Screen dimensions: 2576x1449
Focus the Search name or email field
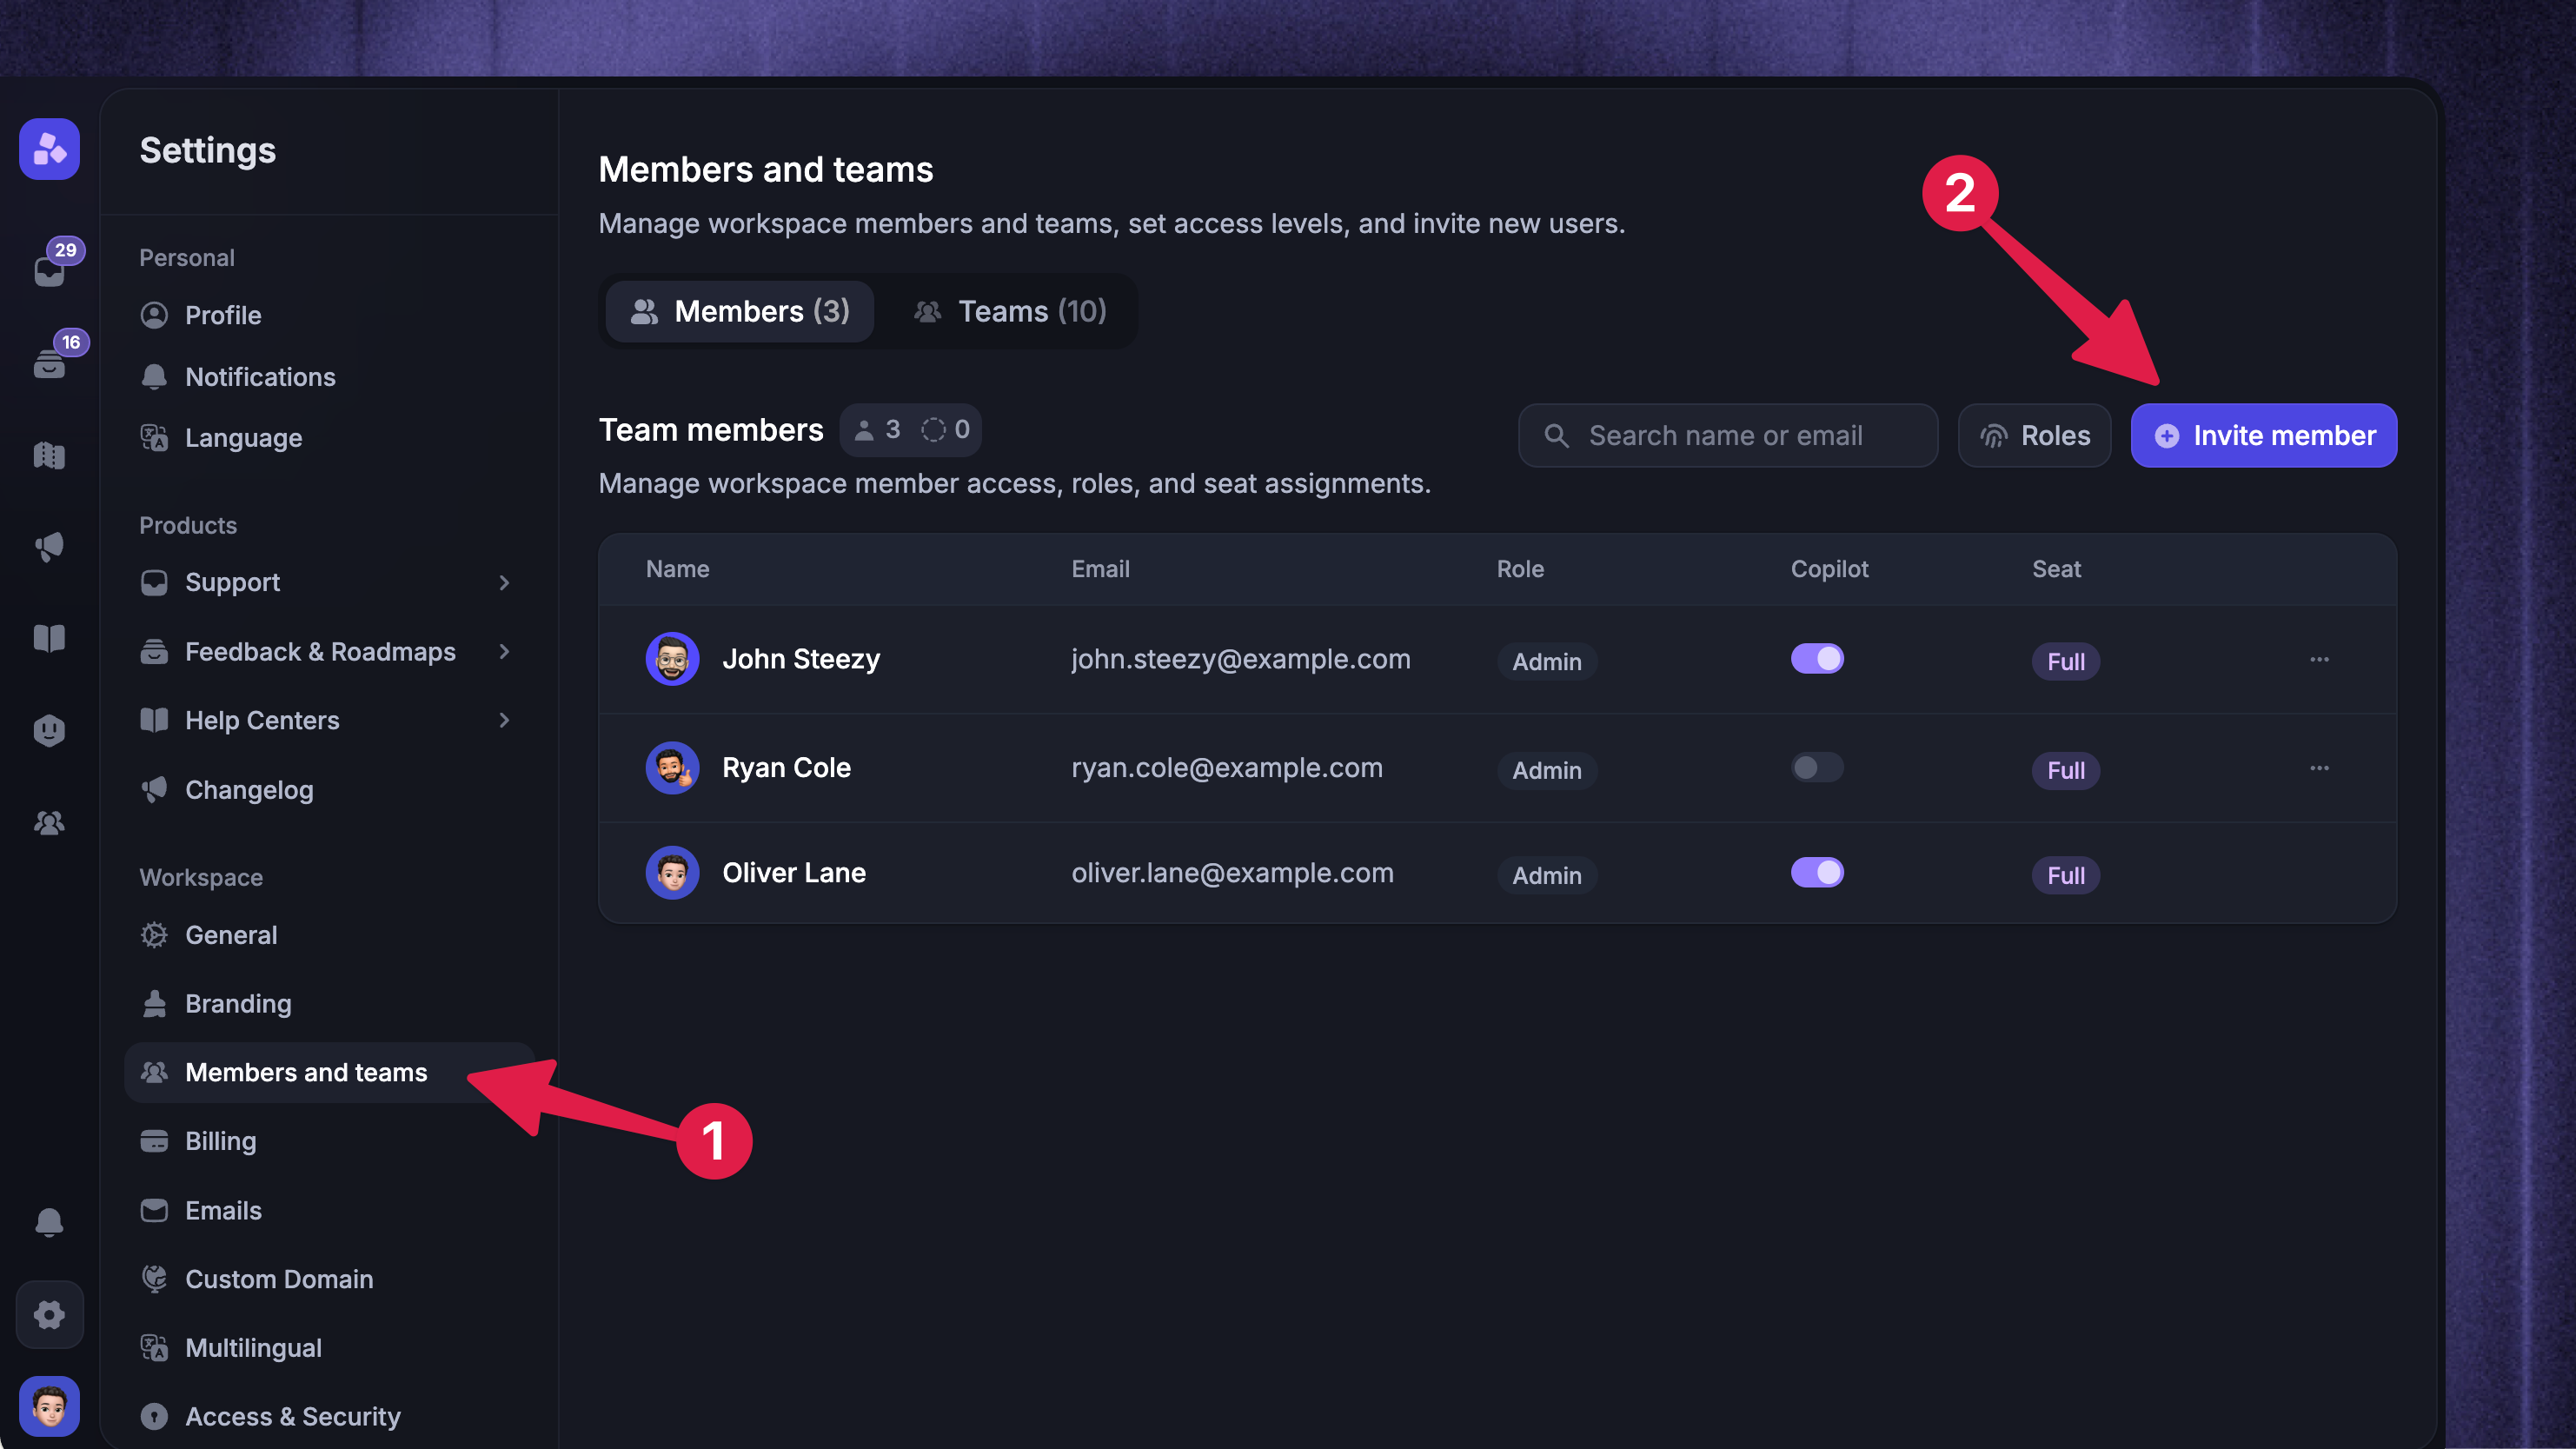pyautogui.click(x=1727, y=435)
